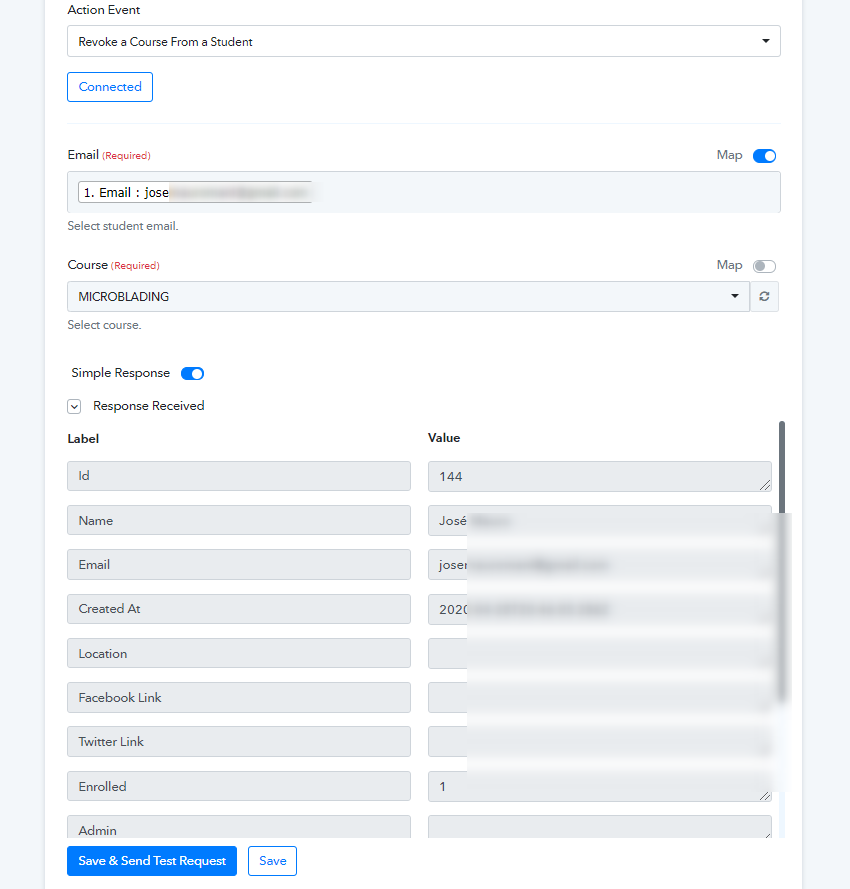Screen dimensions: 850x889
Task: Enable the Course Map toggle
Action: pyautogui.click(x=764, y=266)
